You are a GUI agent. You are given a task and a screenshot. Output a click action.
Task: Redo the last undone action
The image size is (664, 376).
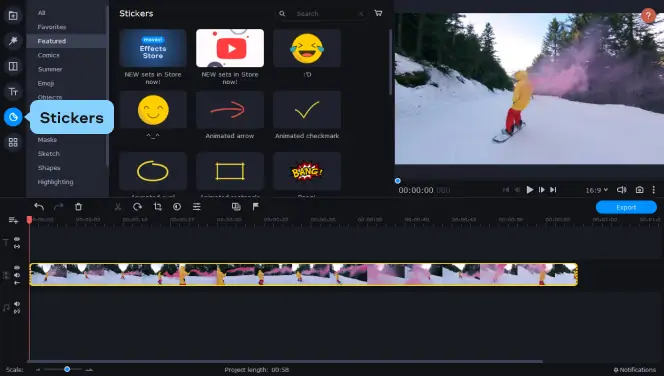[58, 207]
